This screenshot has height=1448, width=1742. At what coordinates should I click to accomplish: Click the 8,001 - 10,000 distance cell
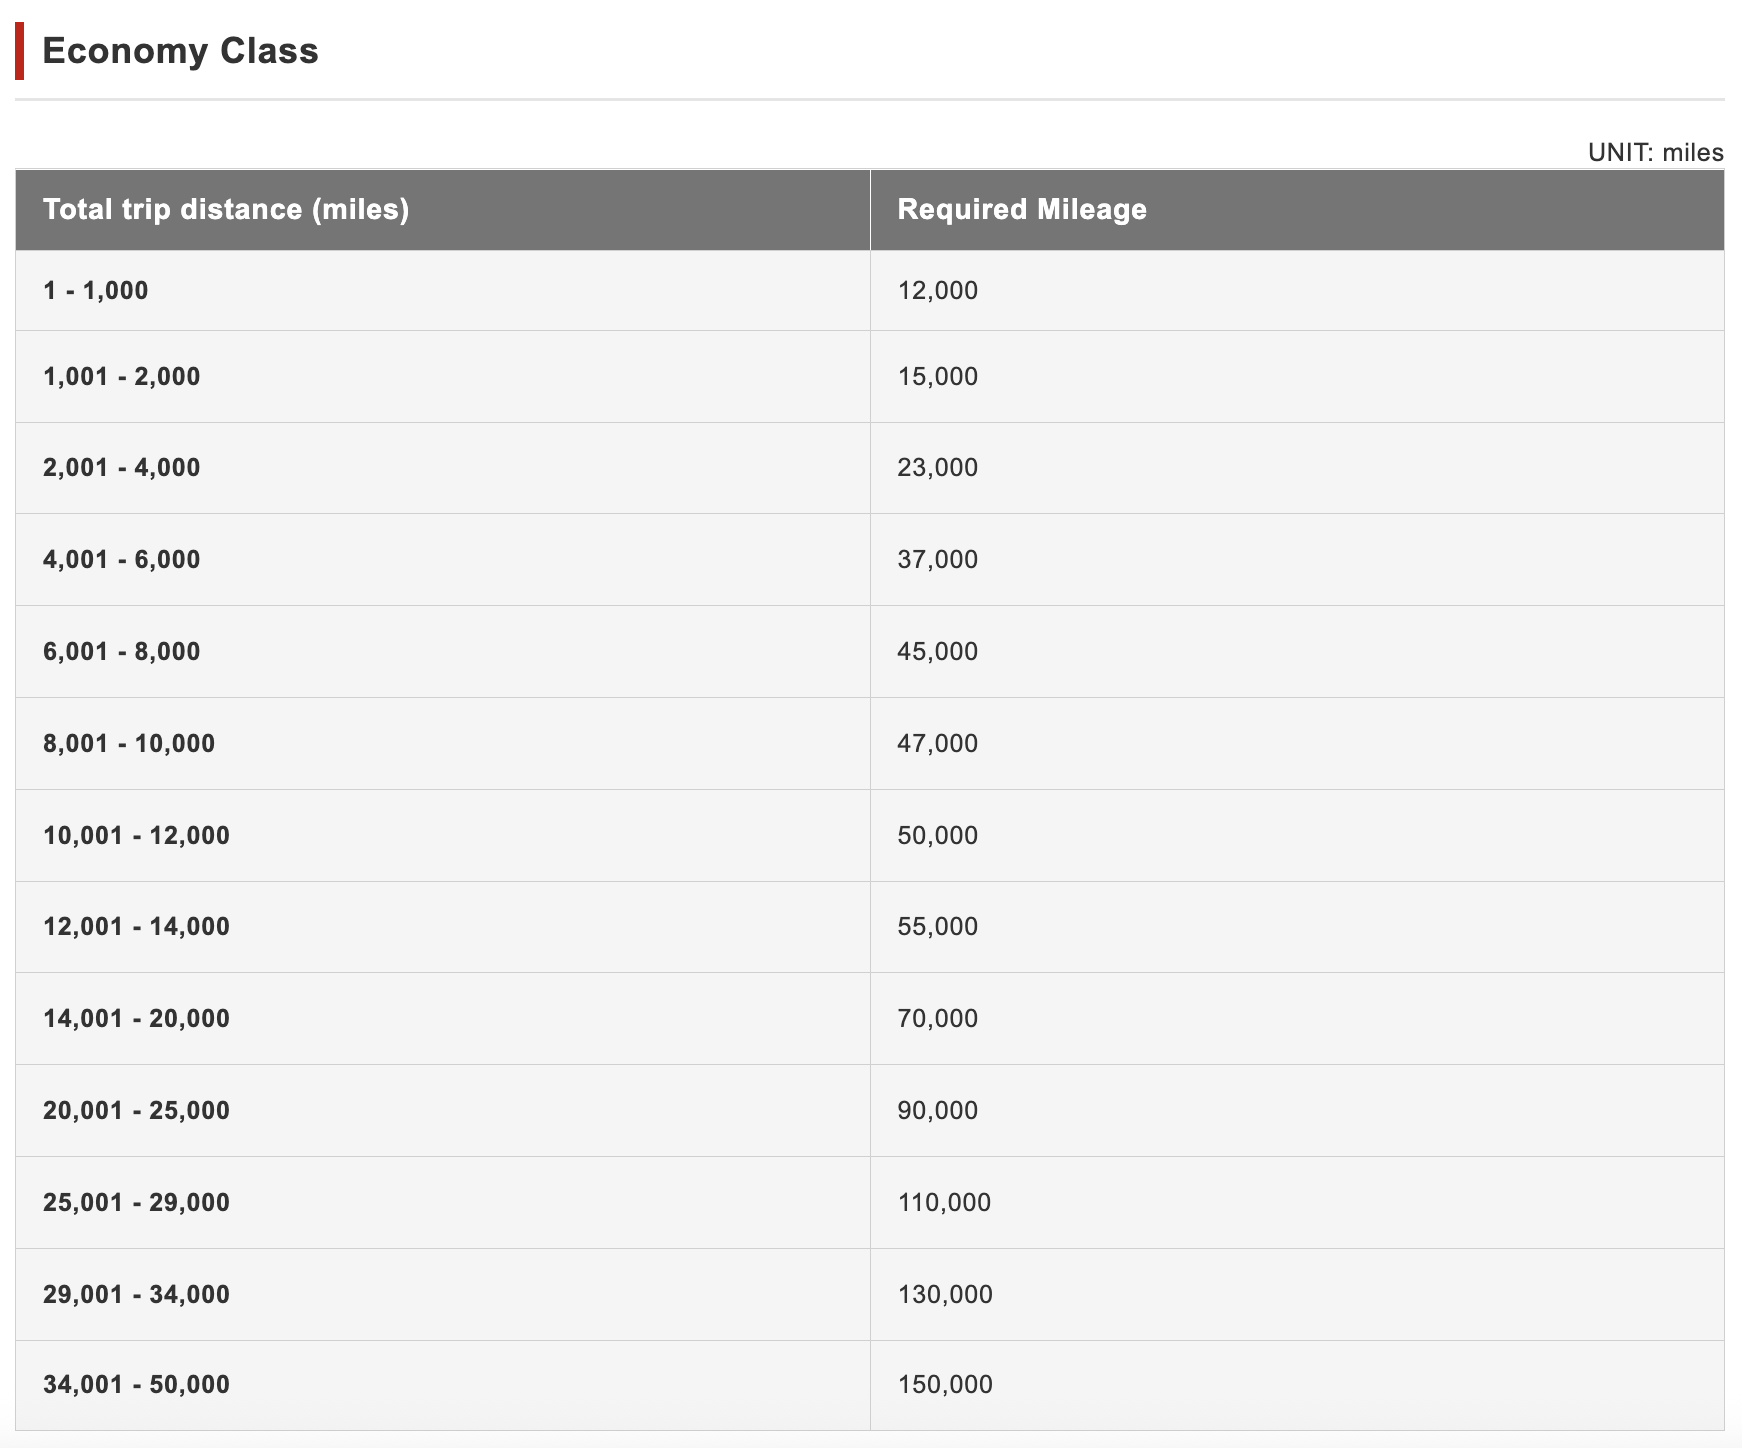(129, 744)
